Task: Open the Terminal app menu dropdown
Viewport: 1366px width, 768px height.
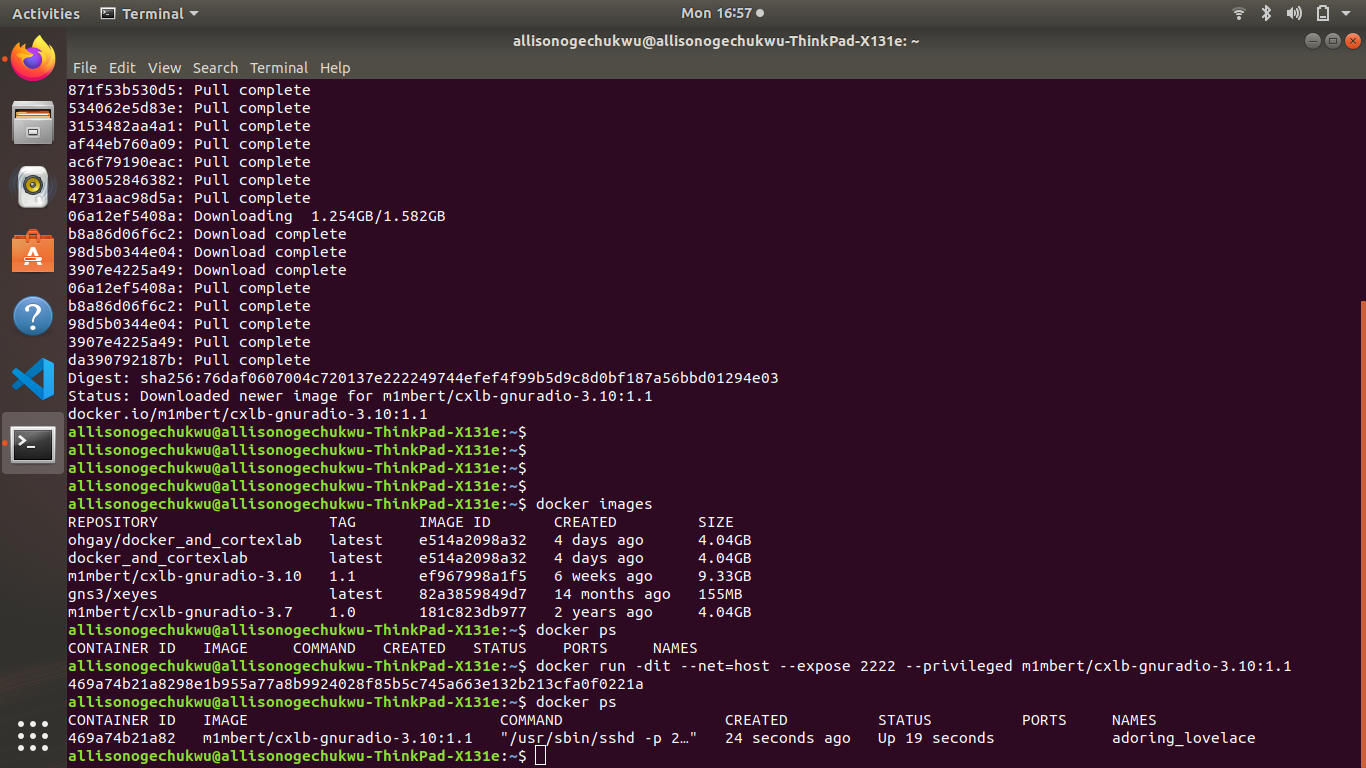Action: (150, 14)
